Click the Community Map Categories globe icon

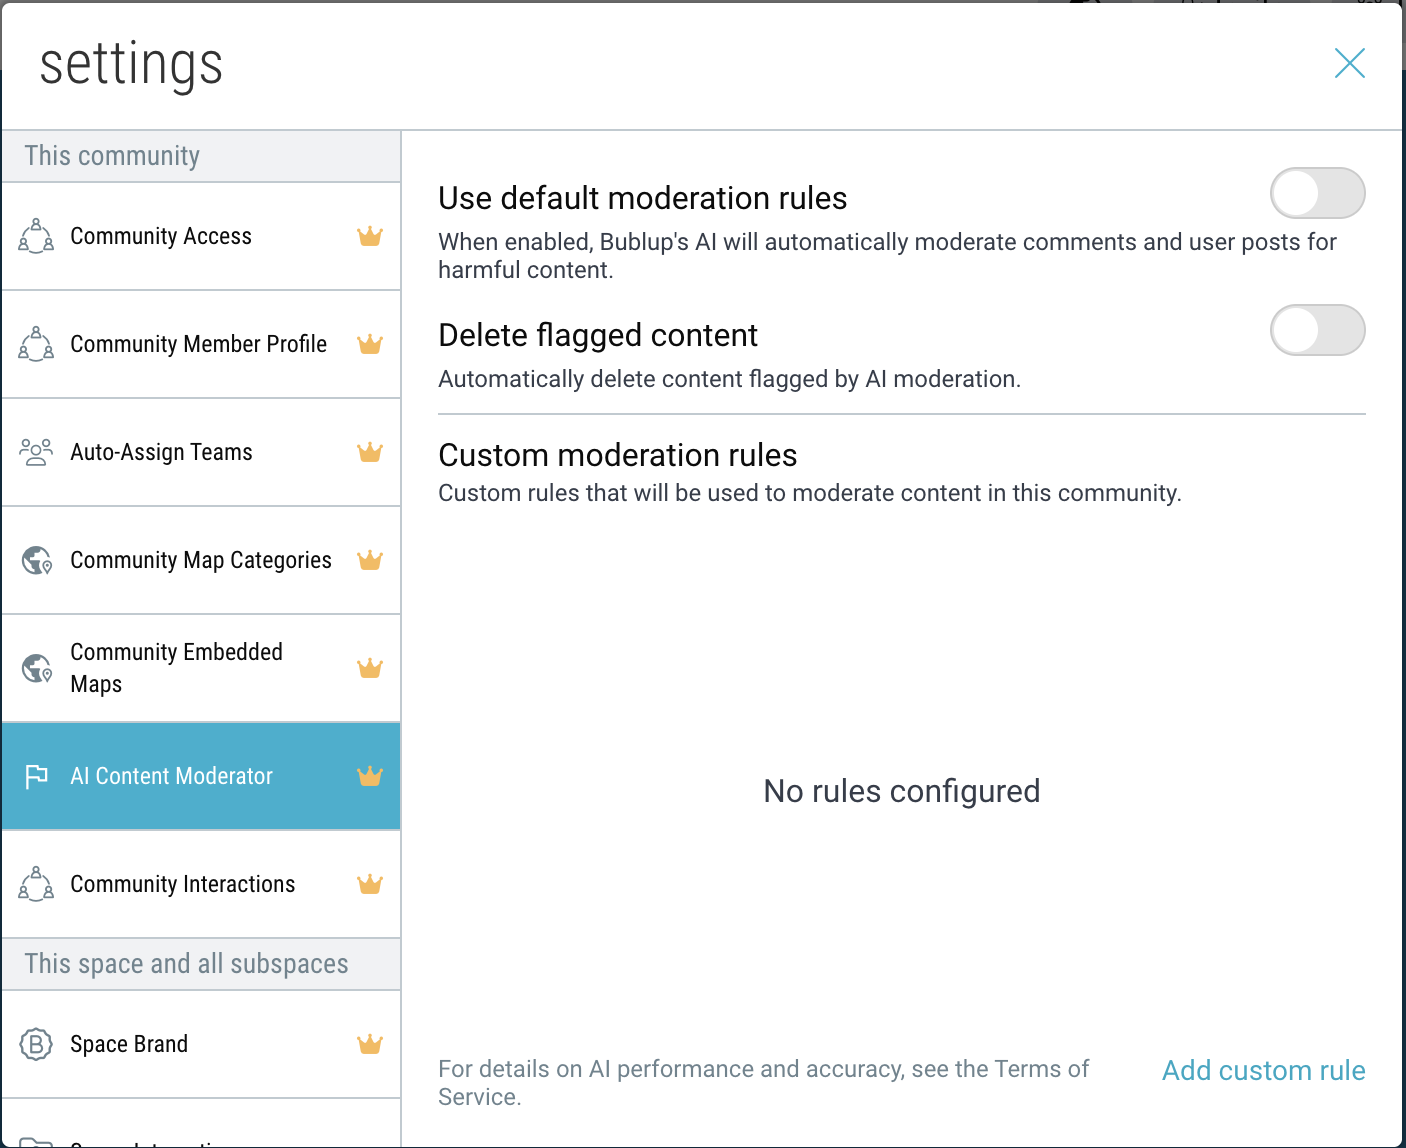click(x=37, y=560)
